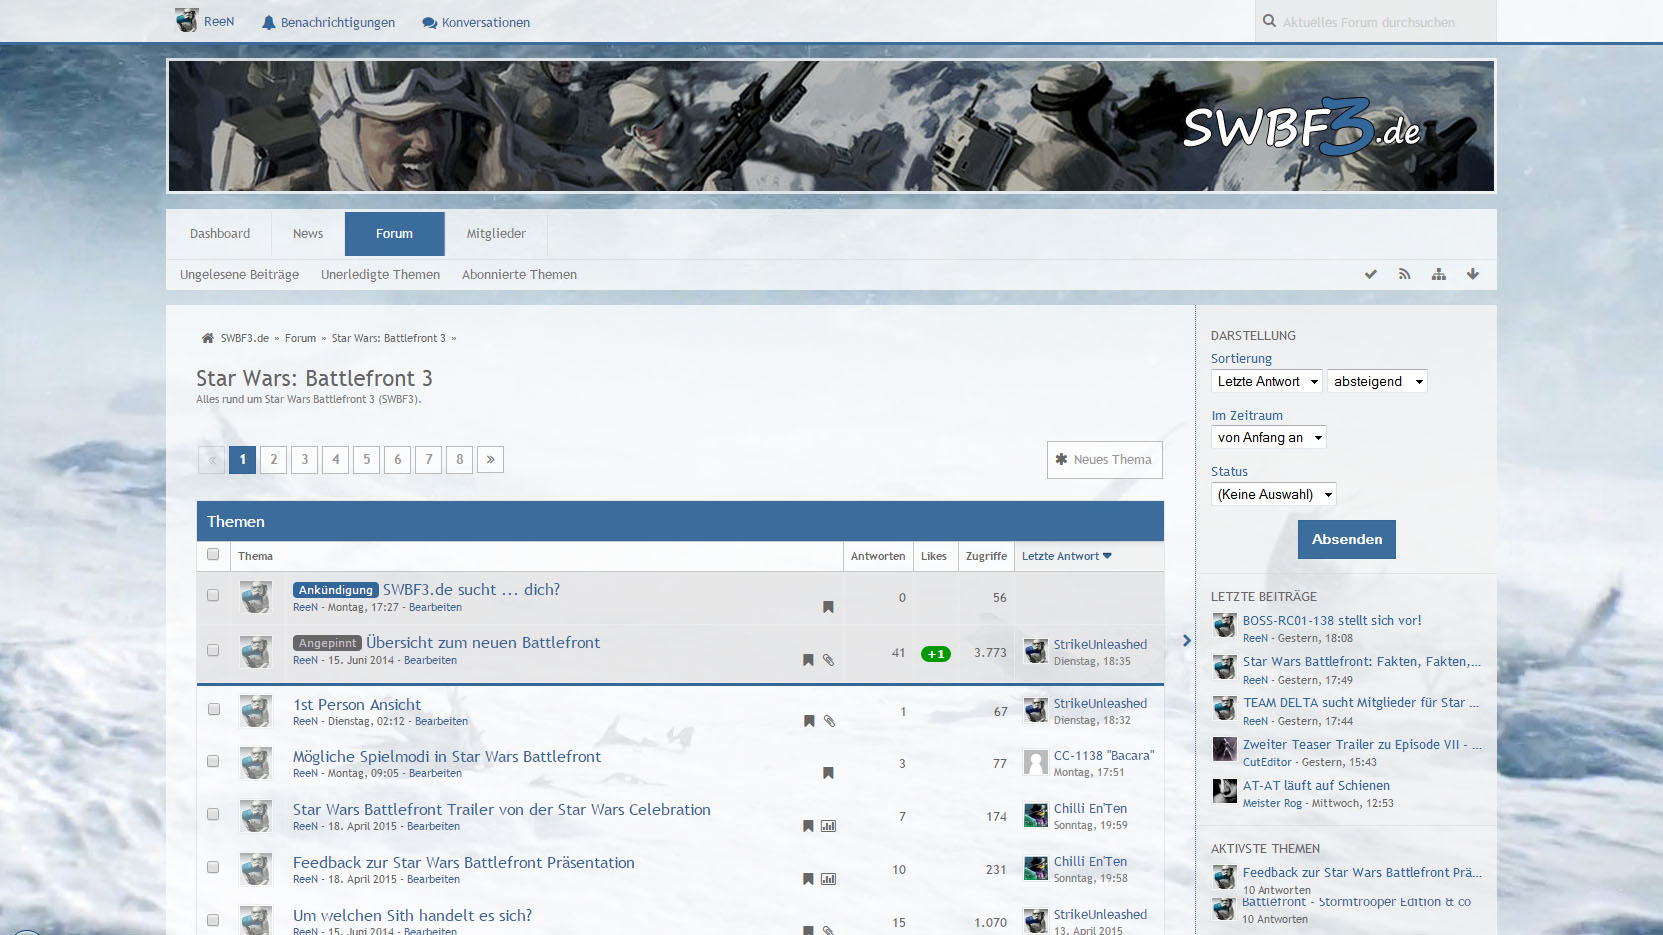Check the 'Trailer von der Star Wars Celebration' checkbox

tap(213, 814)
